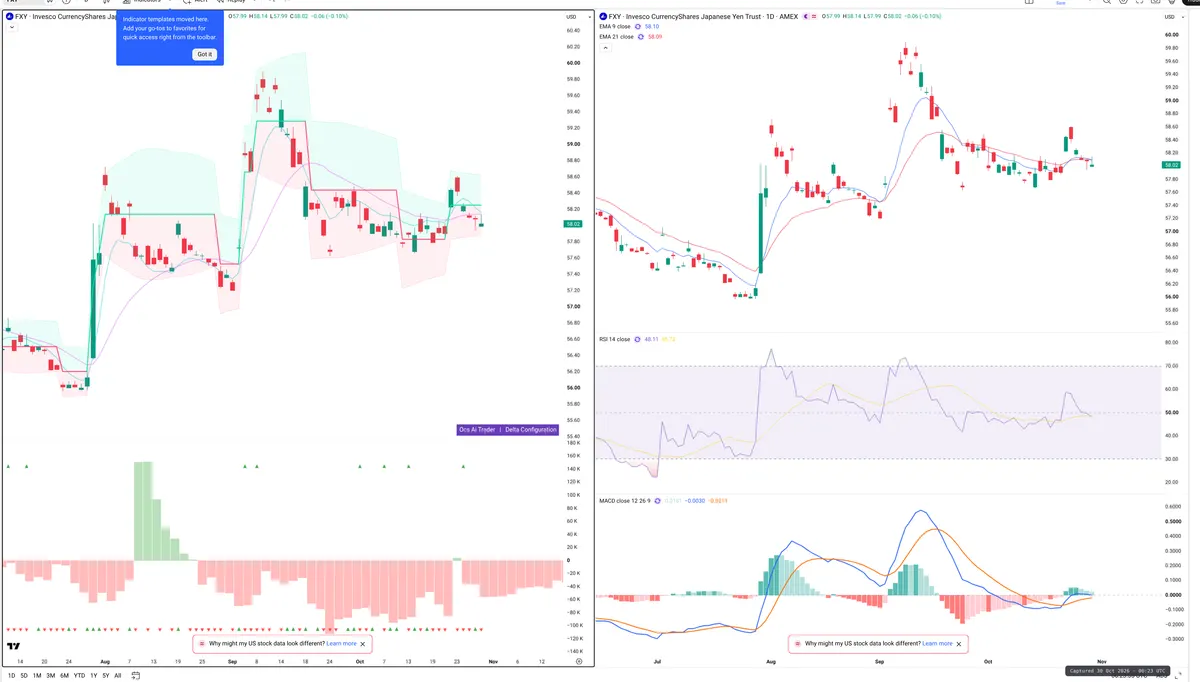Click FXY symbol logo in right chart
1200x682 pixels.
click(x=602, y=17)
